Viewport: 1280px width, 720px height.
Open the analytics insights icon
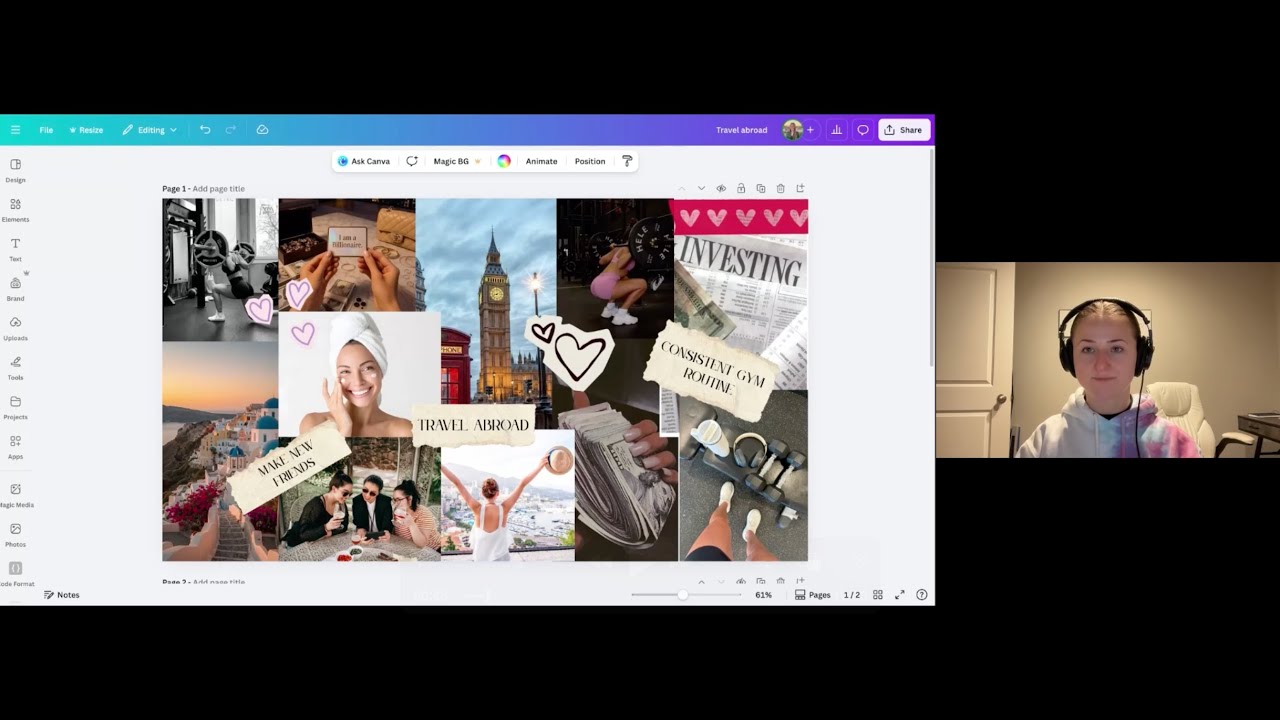[836, 130]
